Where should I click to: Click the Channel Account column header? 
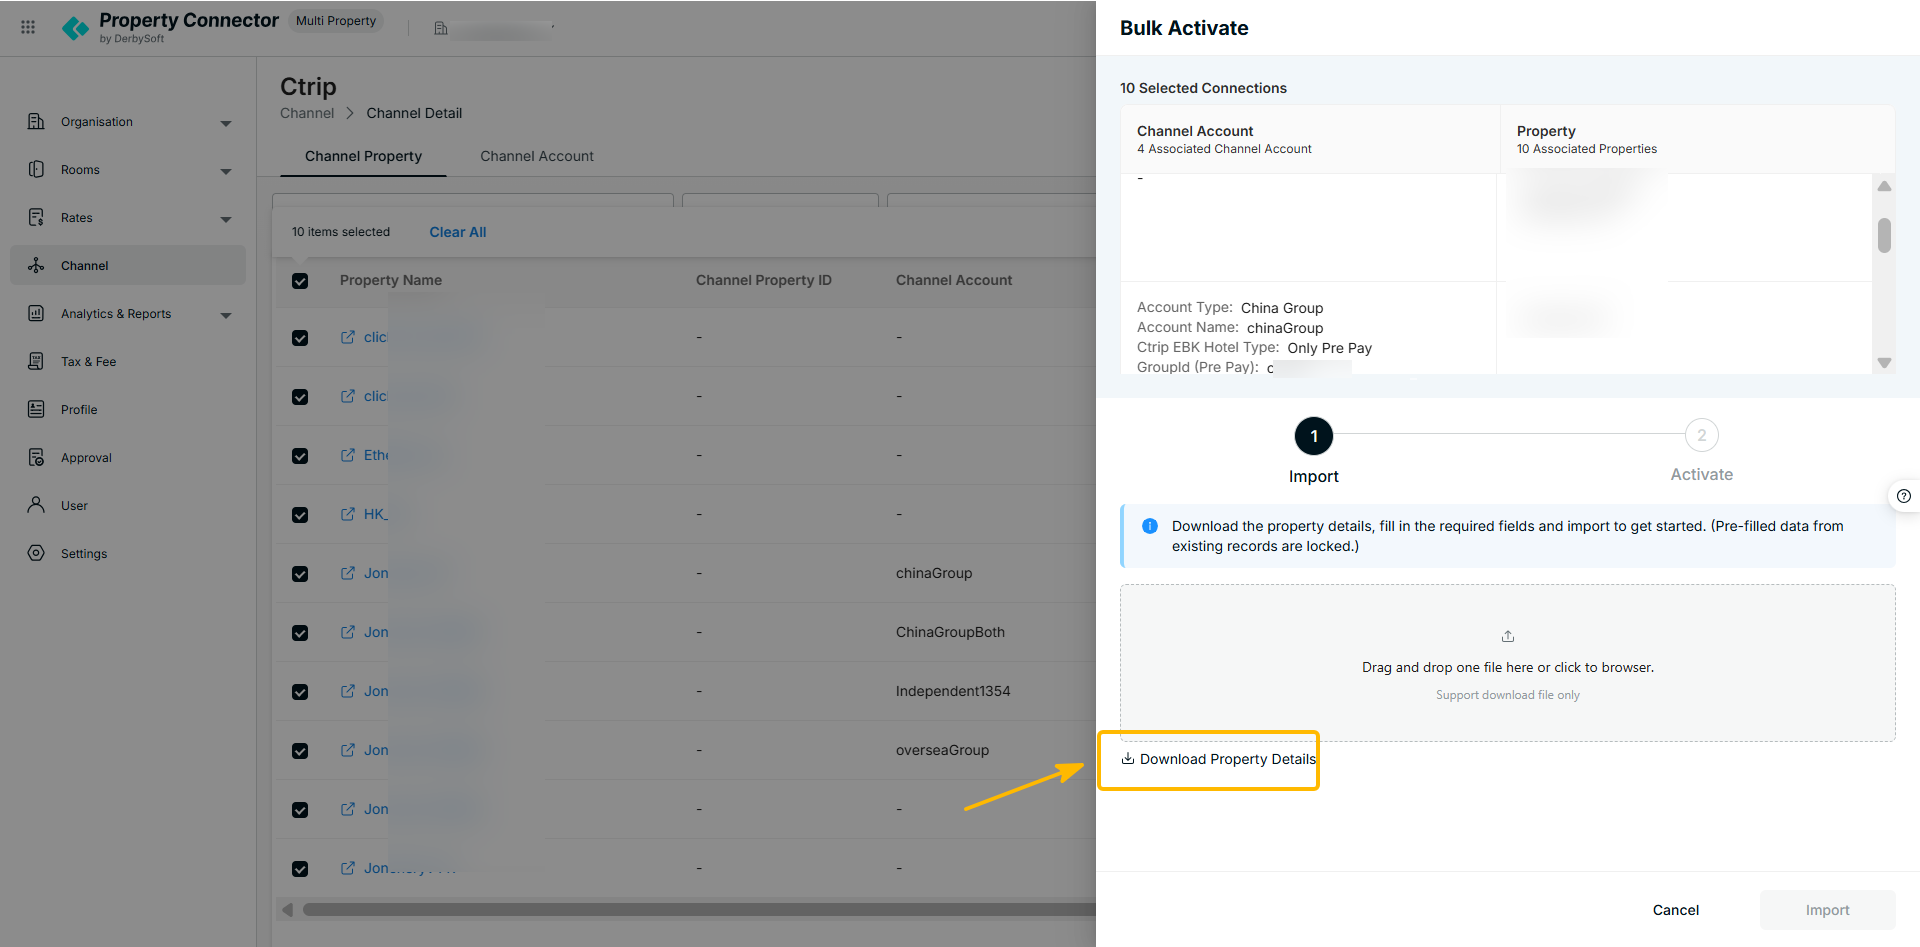click(x=954, y=280)
